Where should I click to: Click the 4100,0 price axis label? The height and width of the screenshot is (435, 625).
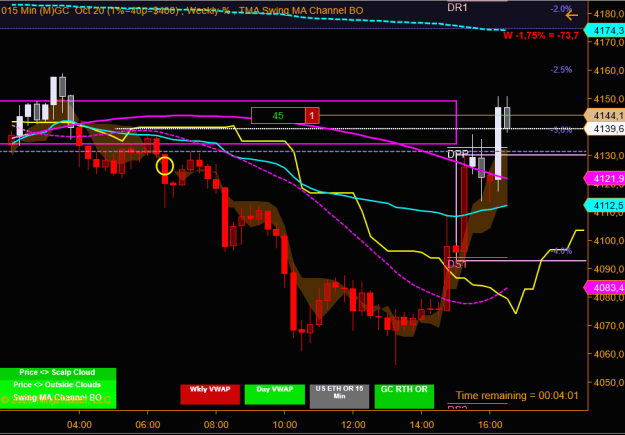click(x=609, y=240)
